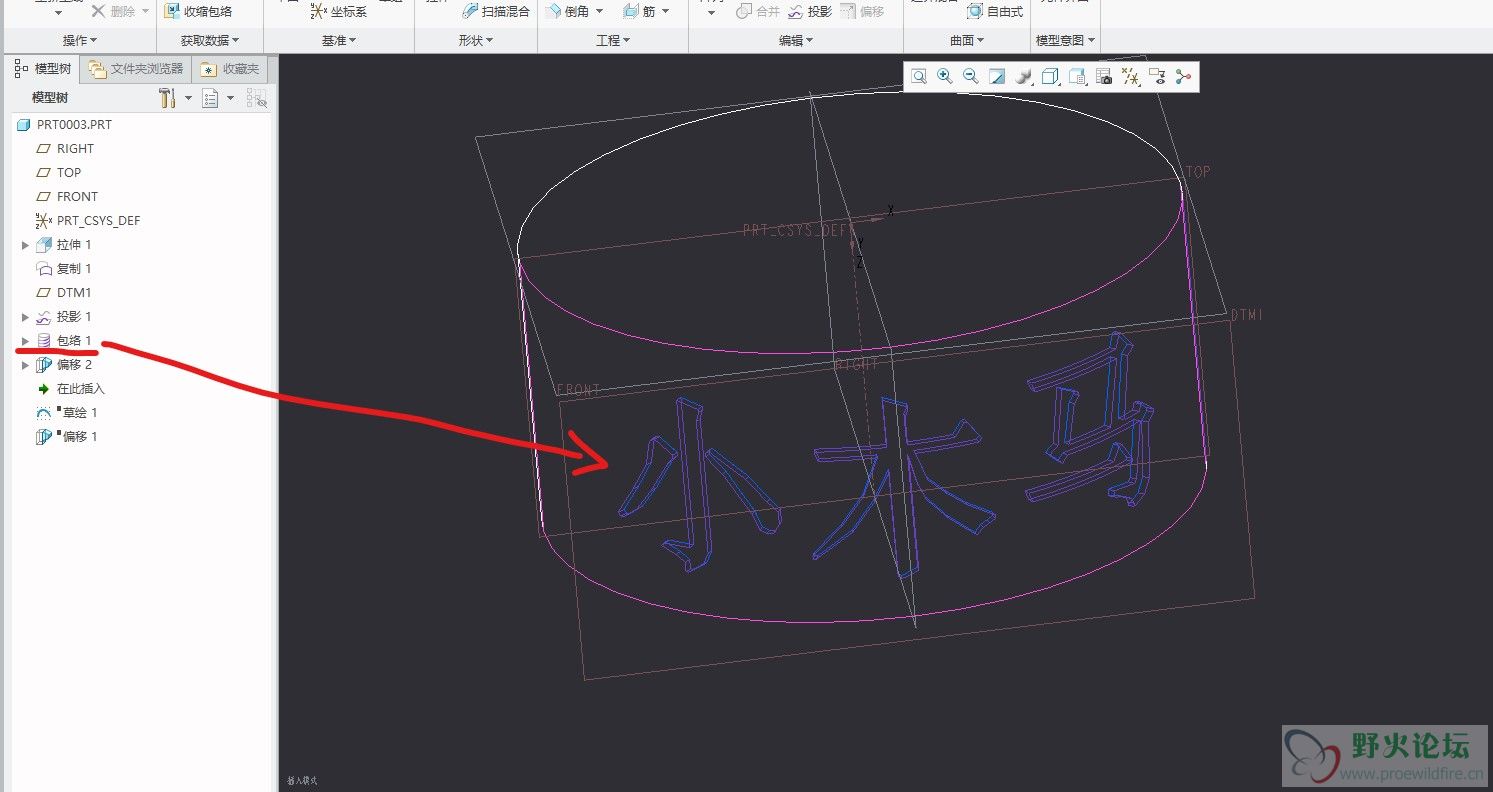Switch to the Model Tree (模型树) tab
This screenshot has height=792, width=1493.
(x=42, y=69)
